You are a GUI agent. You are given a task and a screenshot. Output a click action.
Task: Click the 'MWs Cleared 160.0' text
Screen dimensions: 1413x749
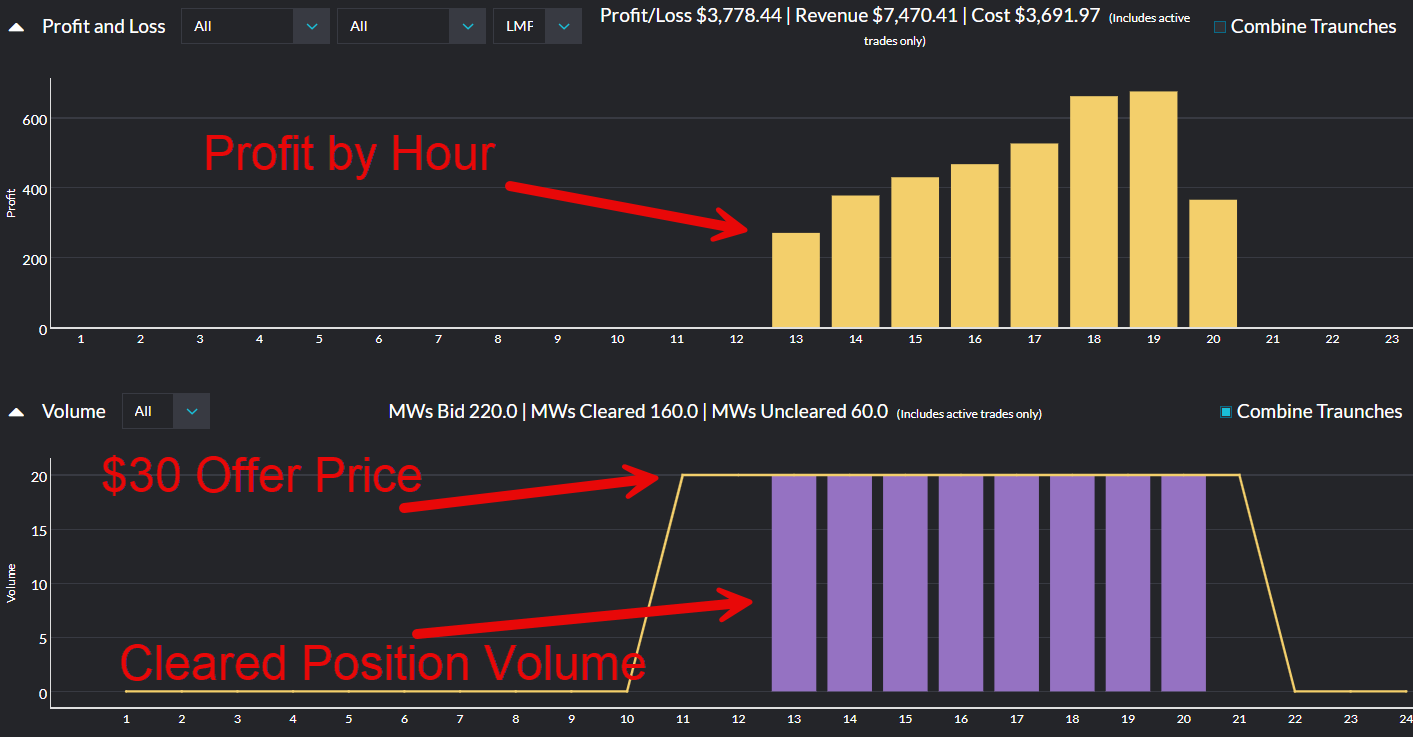(x=614, y=411)
